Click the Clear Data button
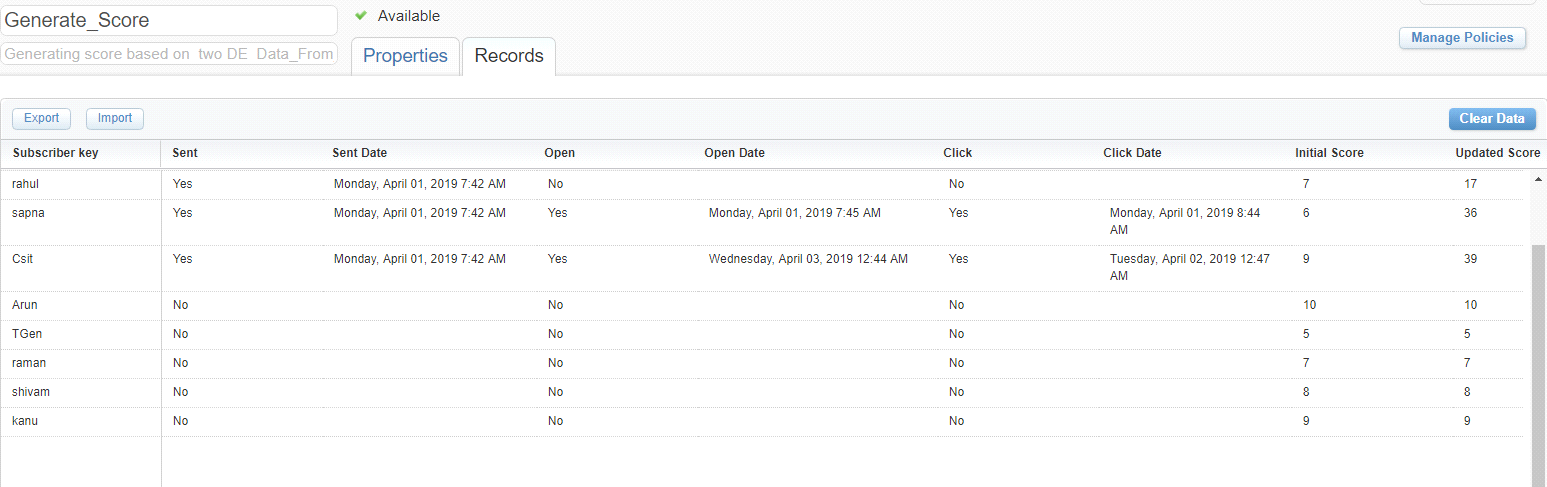This screenshot has height=487, width=1547. coord(1492,118)
